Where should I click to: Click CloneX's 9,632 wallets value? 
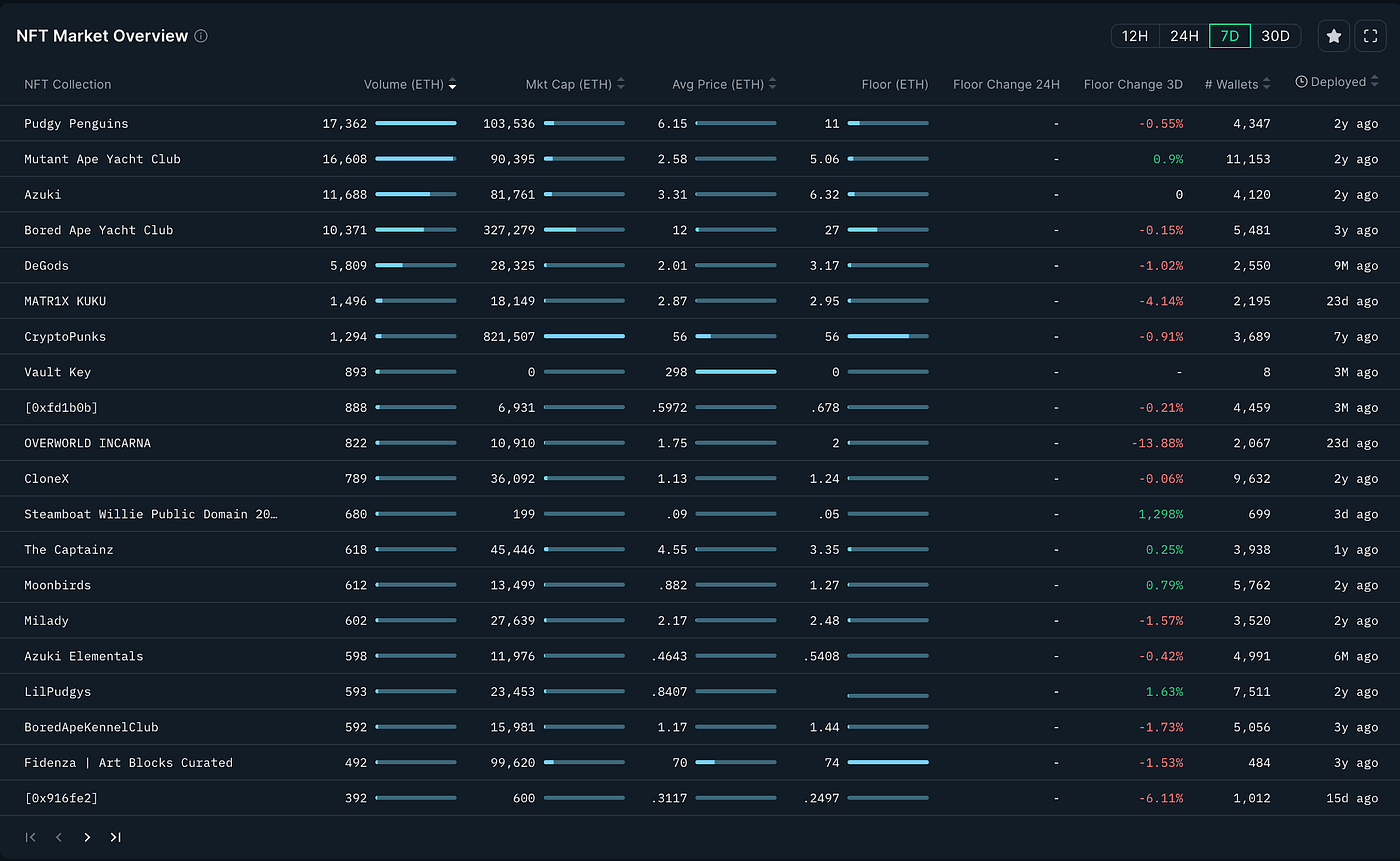1251,479
